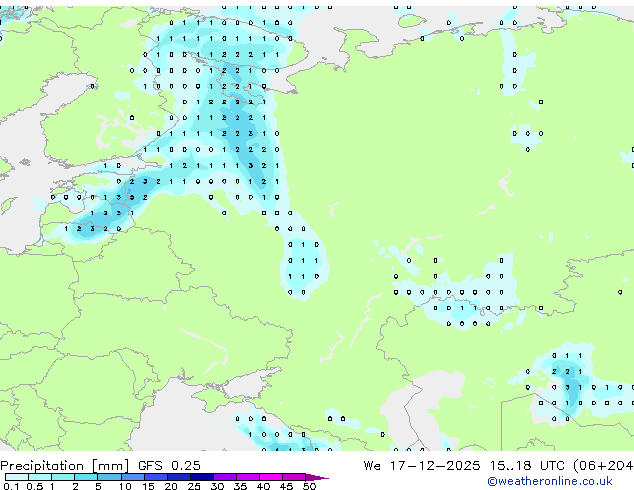Screen dimensions: 634x490
Task: Click the '(06+204' forecast run text
Action: (603, 466)
